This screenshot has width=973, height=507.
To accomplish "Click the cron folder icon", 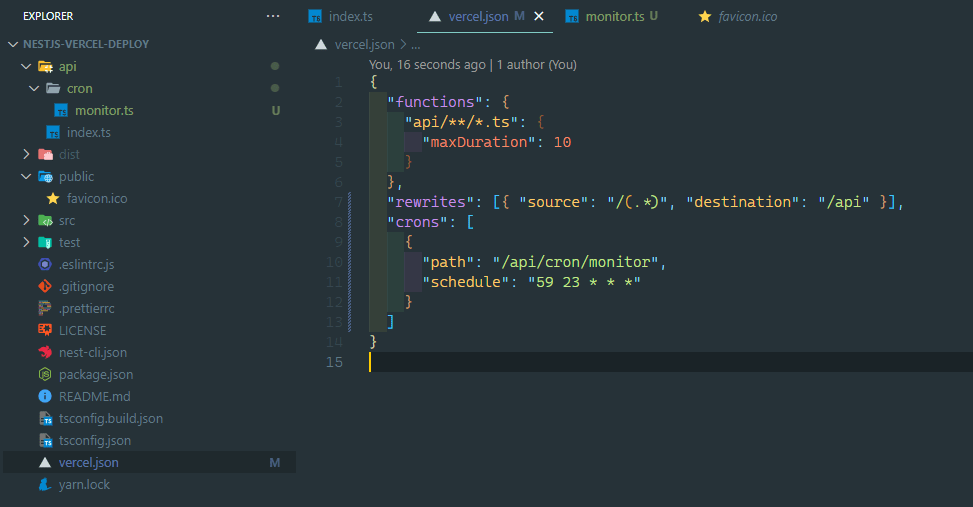I will [x=53, y=88].
